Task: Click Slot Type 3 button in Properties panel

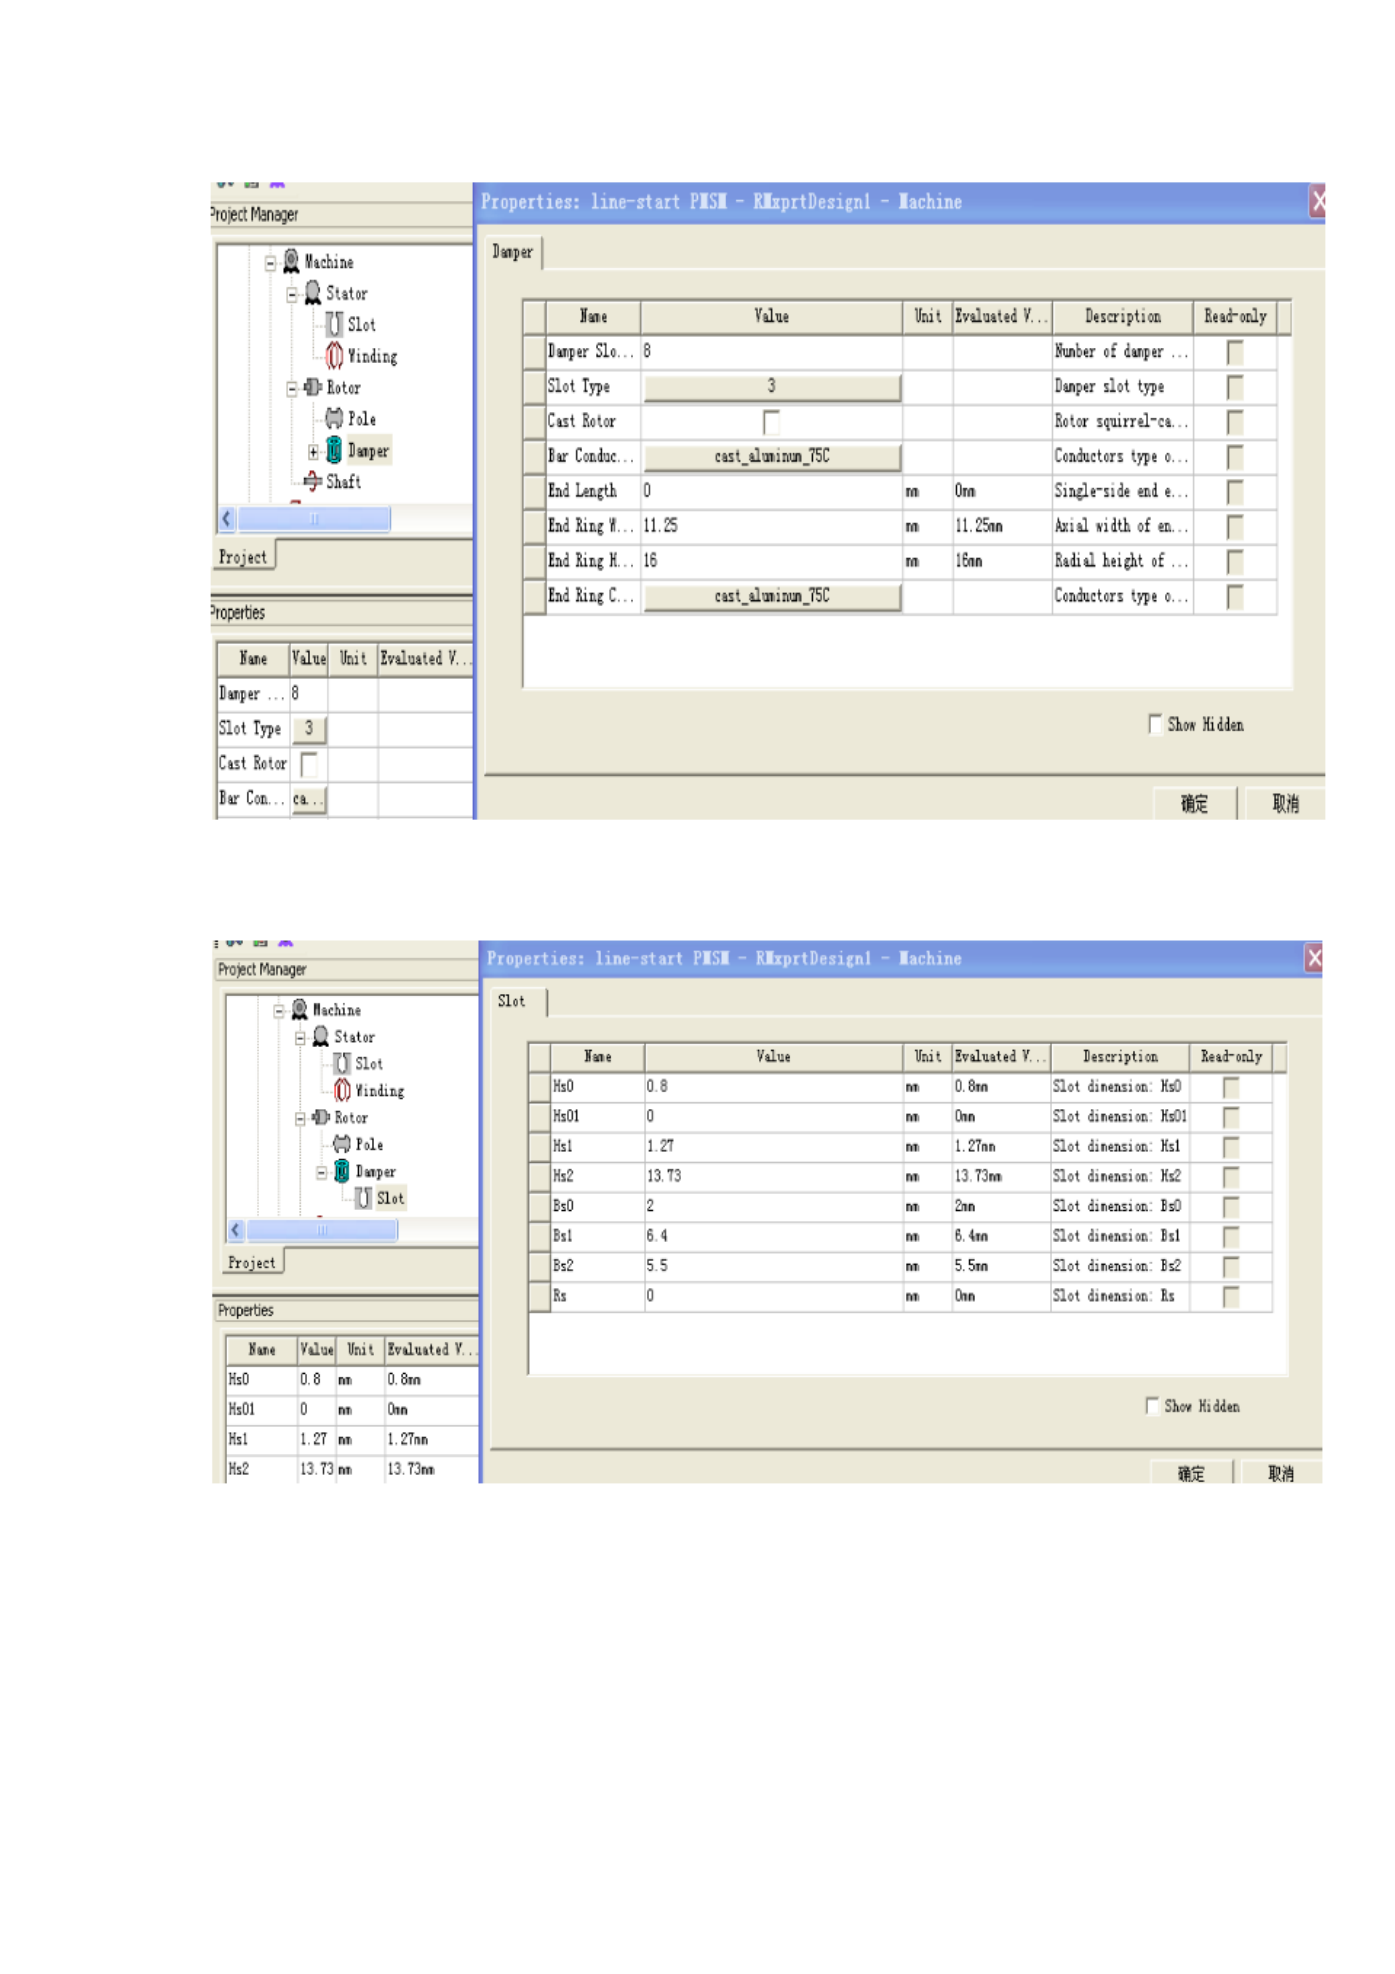Action: (x=309, y=728)
